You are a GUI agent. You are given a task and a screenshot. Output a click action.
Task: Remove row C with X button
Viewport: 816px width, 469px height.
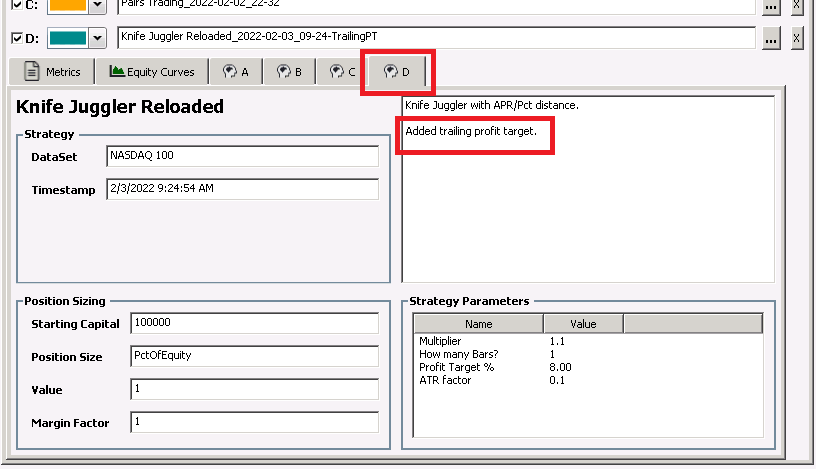[x=796, y=5]
